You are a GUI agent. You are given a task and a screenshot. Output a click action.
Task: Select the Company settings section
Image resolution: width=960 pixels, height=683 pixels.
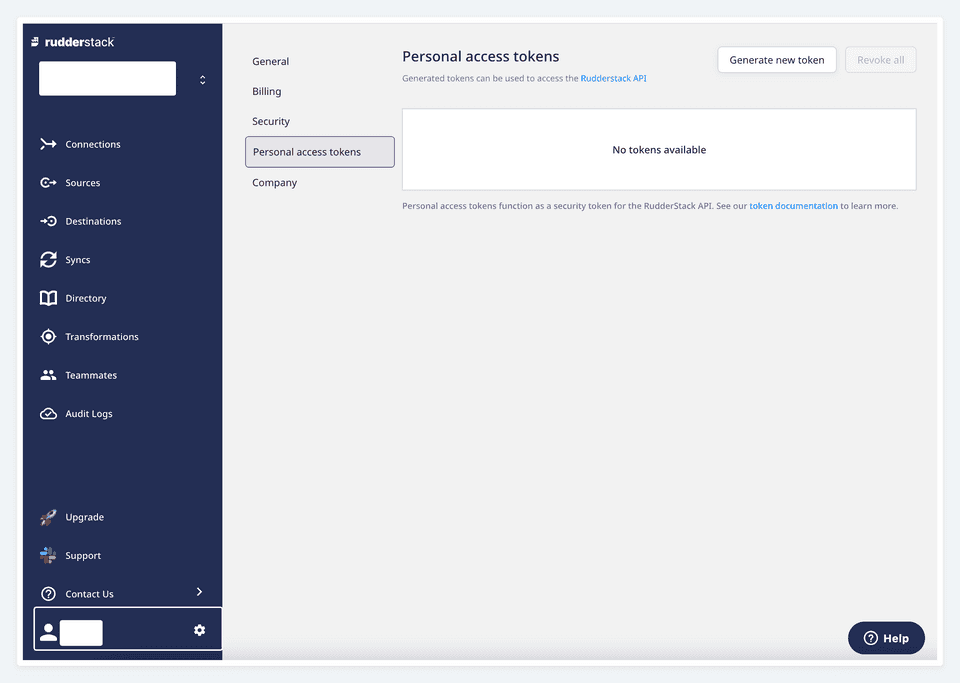click(x=275, y=182)
